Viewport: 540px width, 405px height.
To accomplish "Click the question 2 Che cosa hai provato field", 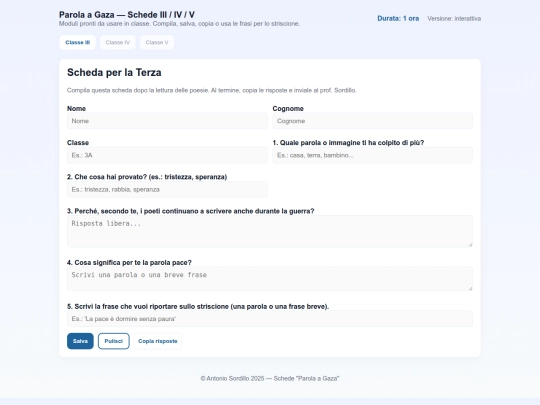I will coord(167,189).
